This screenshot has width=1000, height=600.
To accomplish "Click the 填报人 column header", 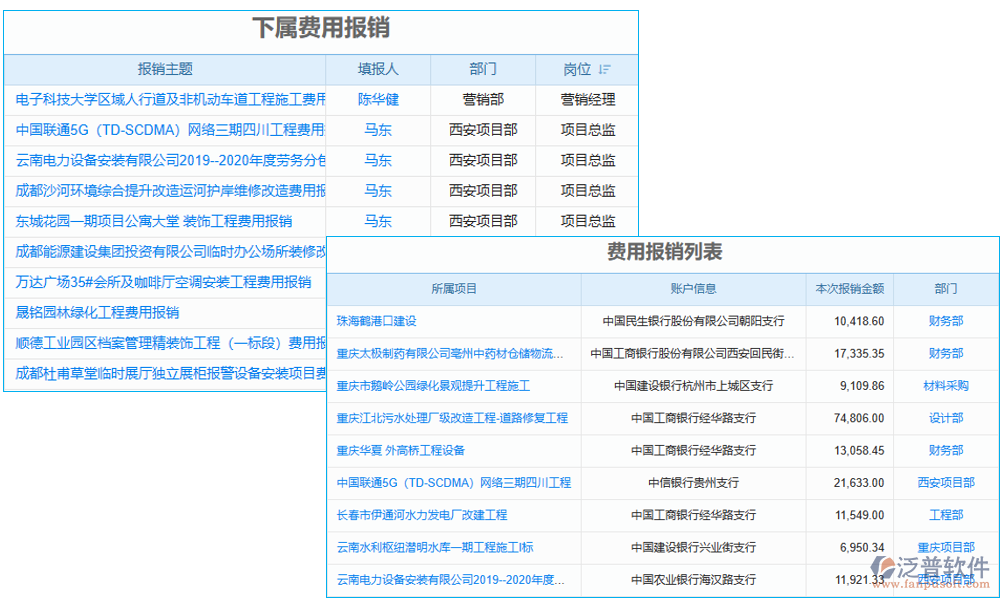I will point(379,69).
